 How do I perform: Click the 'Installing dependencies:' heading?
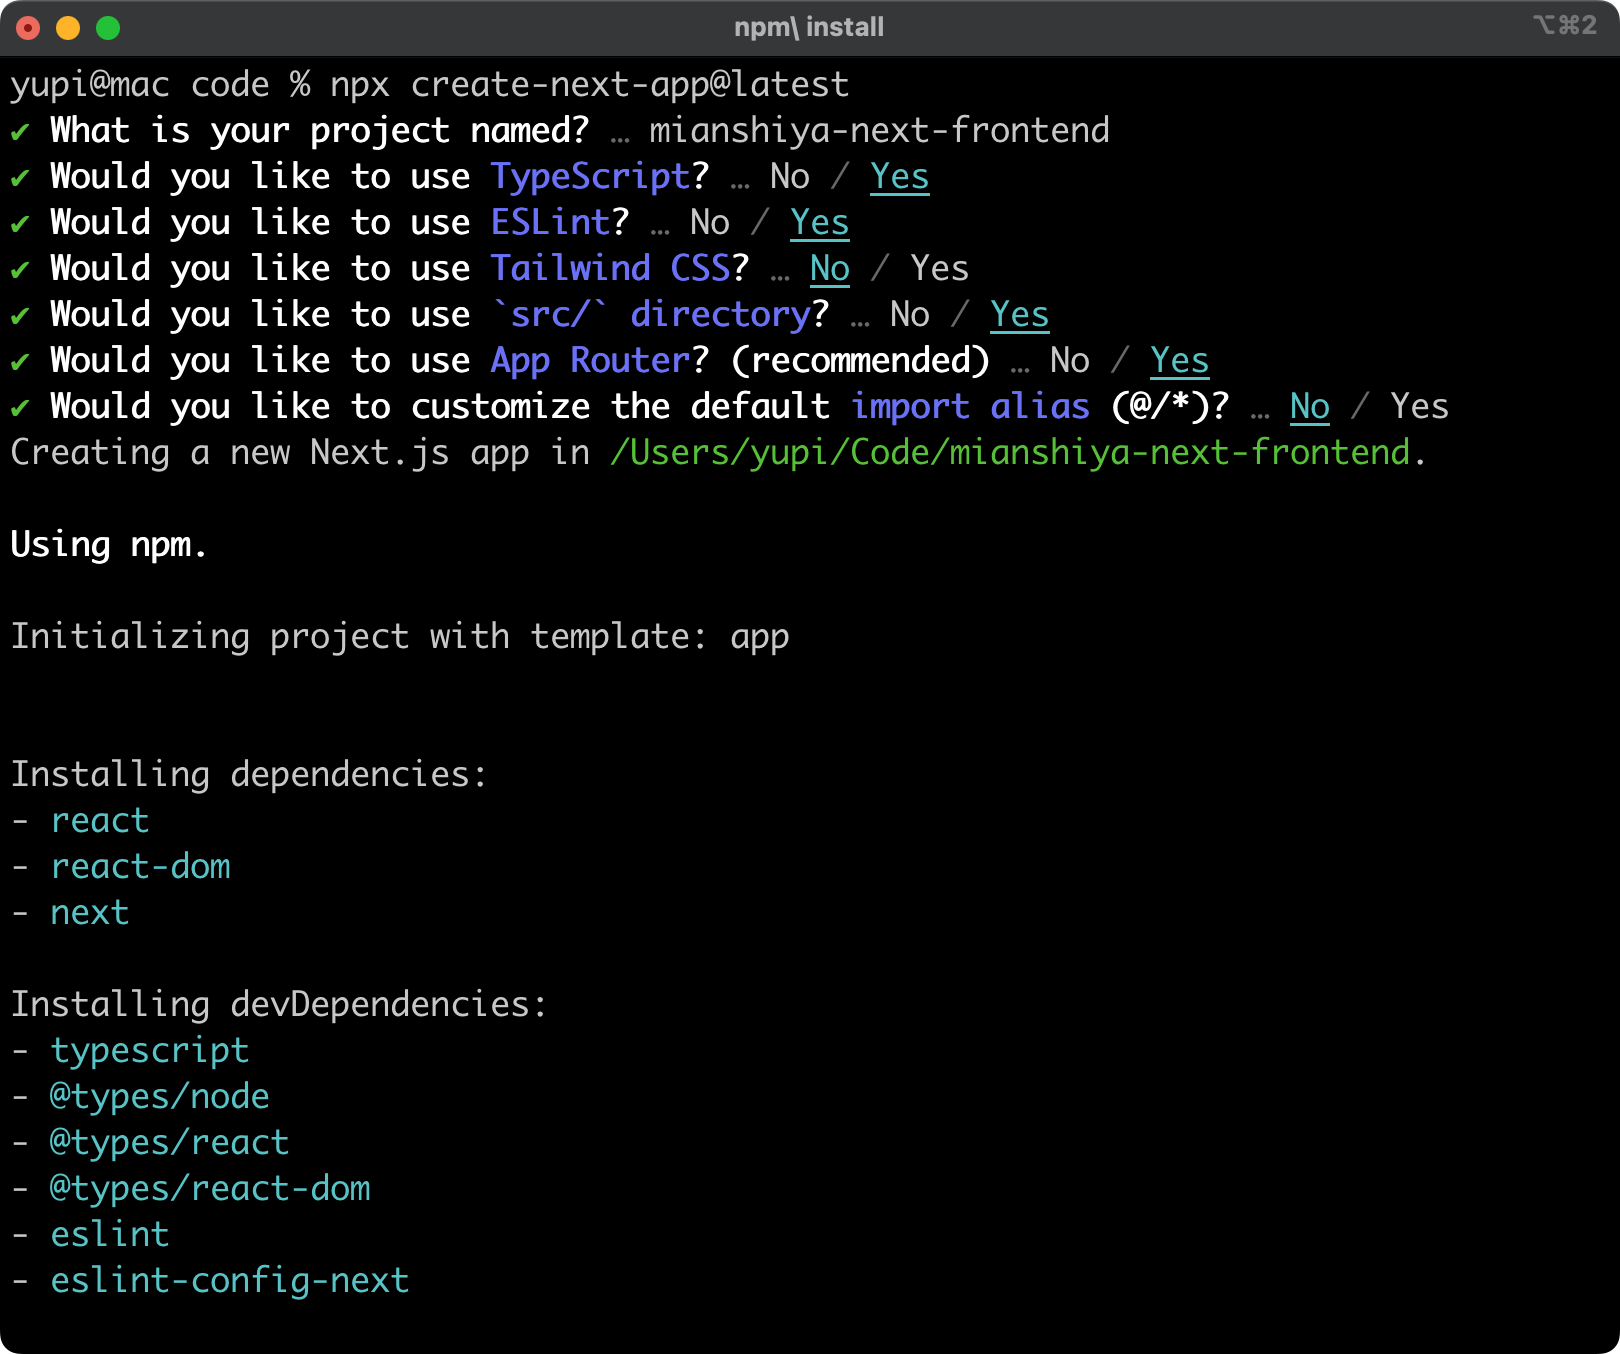tap(249, 775)
